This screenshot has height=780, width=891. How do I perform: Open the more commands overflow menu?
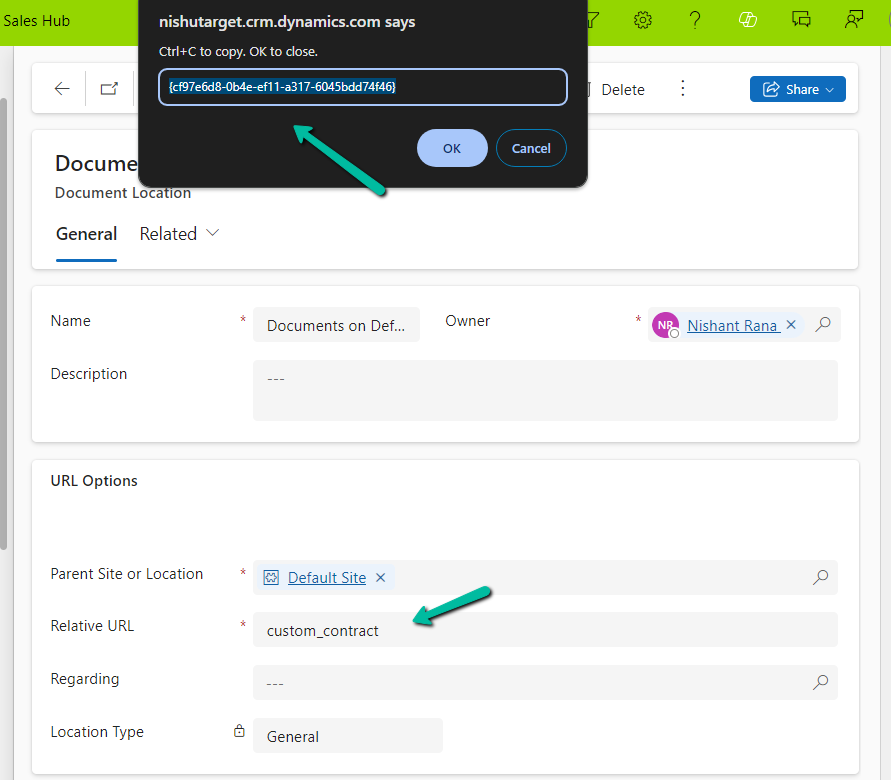[683, 89]
